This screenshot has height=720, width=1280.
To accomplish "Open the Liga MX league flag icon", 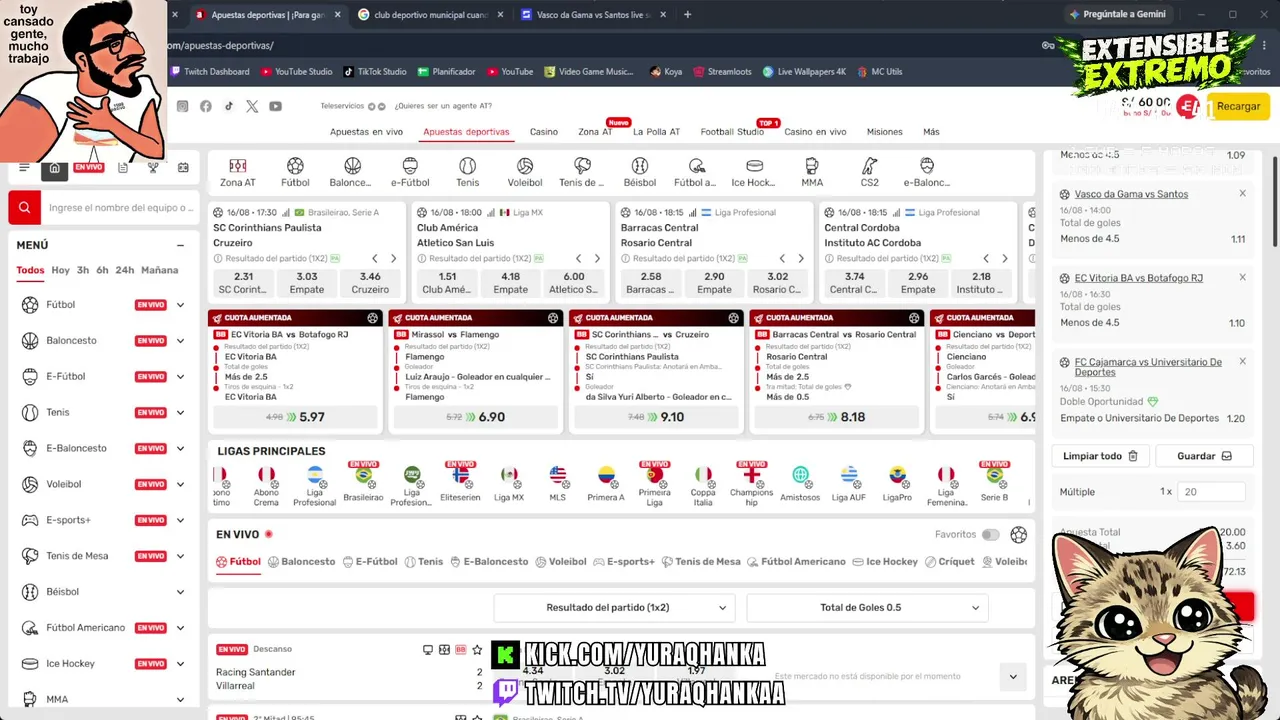I will pyautogui.click(x=509, y=475).
